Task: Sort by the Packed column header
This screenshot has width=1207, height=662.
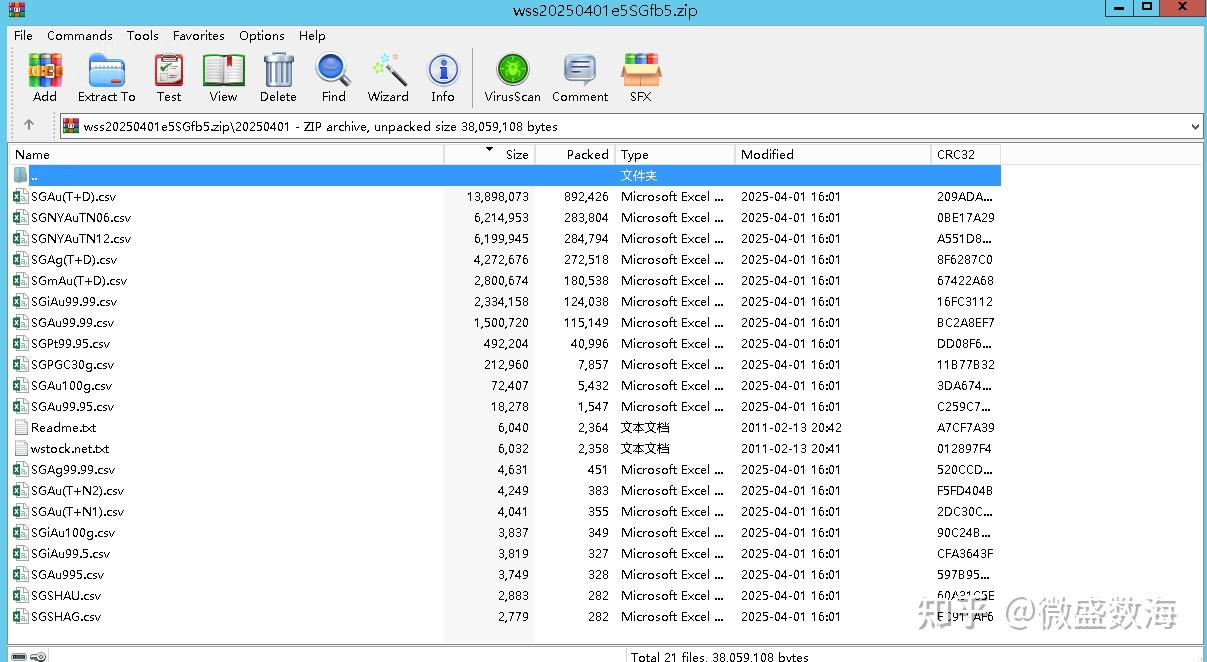Action: pos(575,154)
